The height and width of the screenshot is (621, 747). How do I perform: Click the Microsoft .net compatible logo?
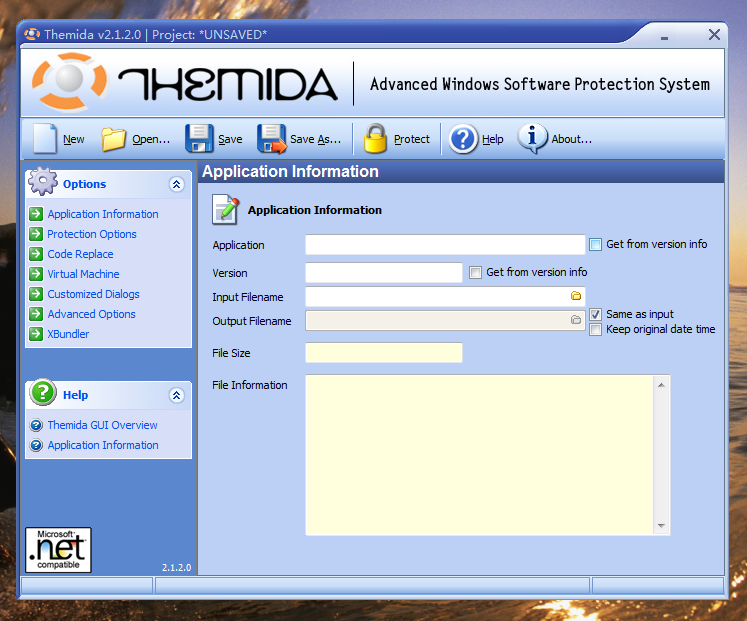58,550
